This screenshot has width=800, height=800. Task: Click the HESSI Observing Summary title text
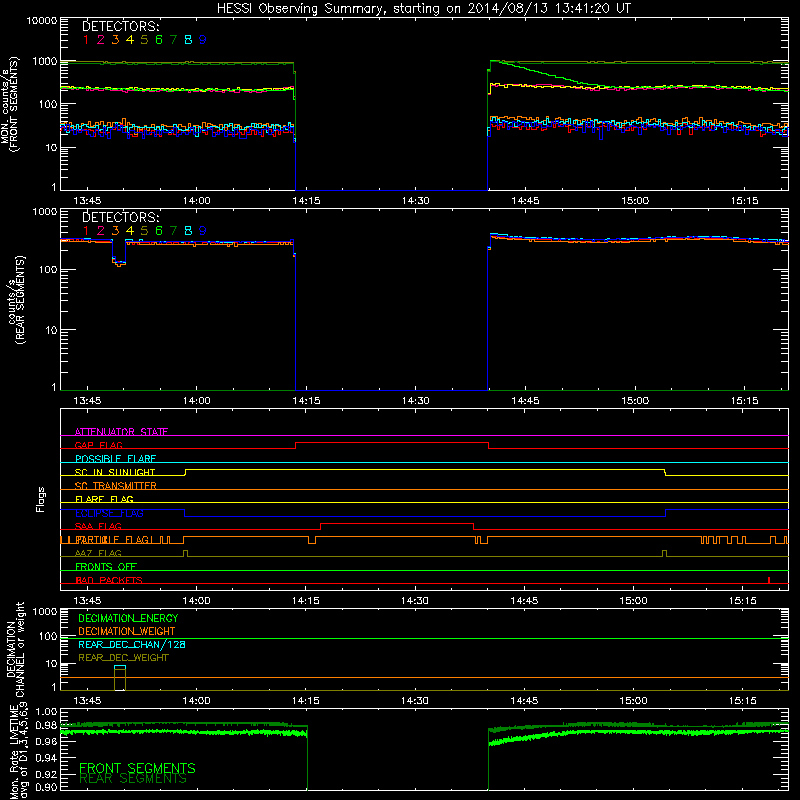coord(423,8)
